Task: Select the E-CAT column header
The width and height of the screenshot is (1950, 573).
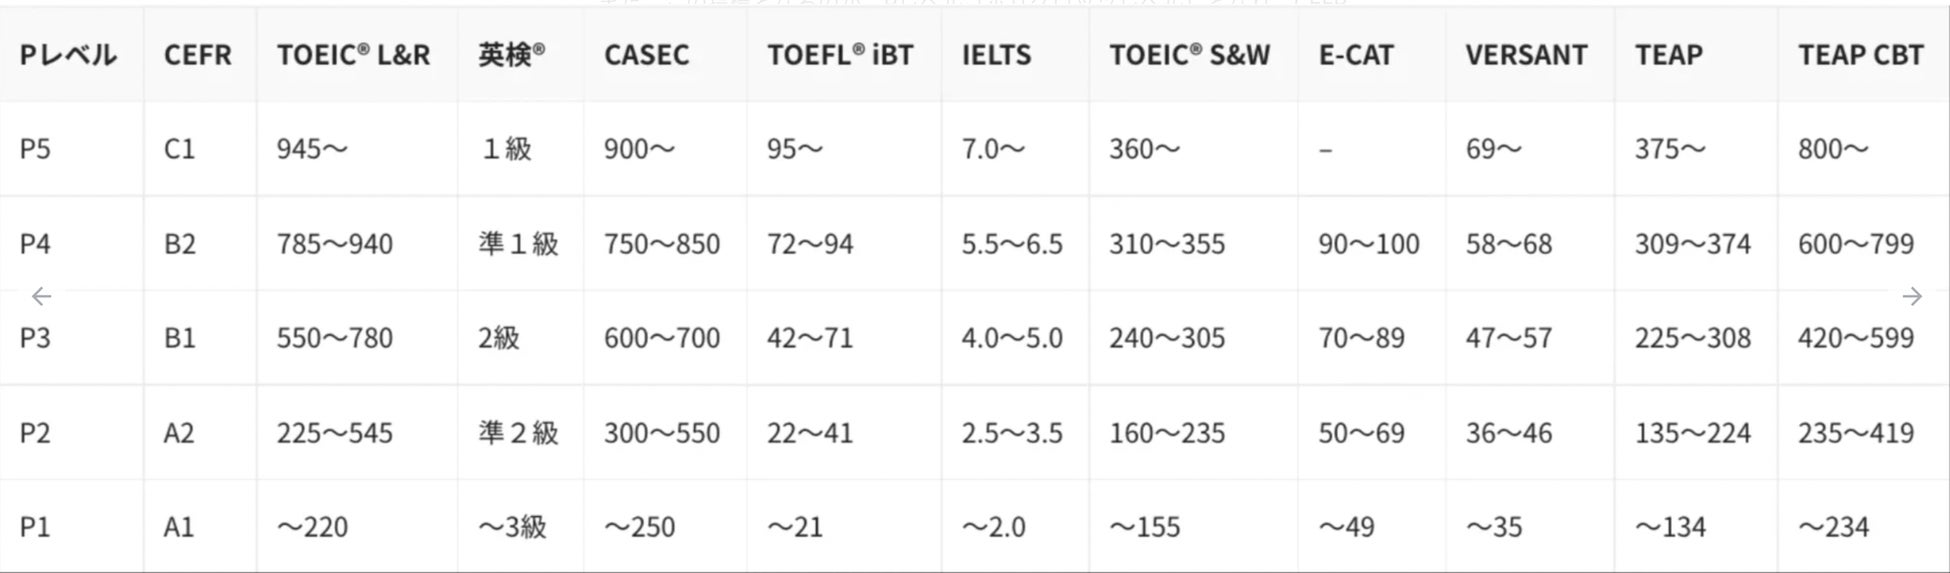Action: click(1356, 55)
